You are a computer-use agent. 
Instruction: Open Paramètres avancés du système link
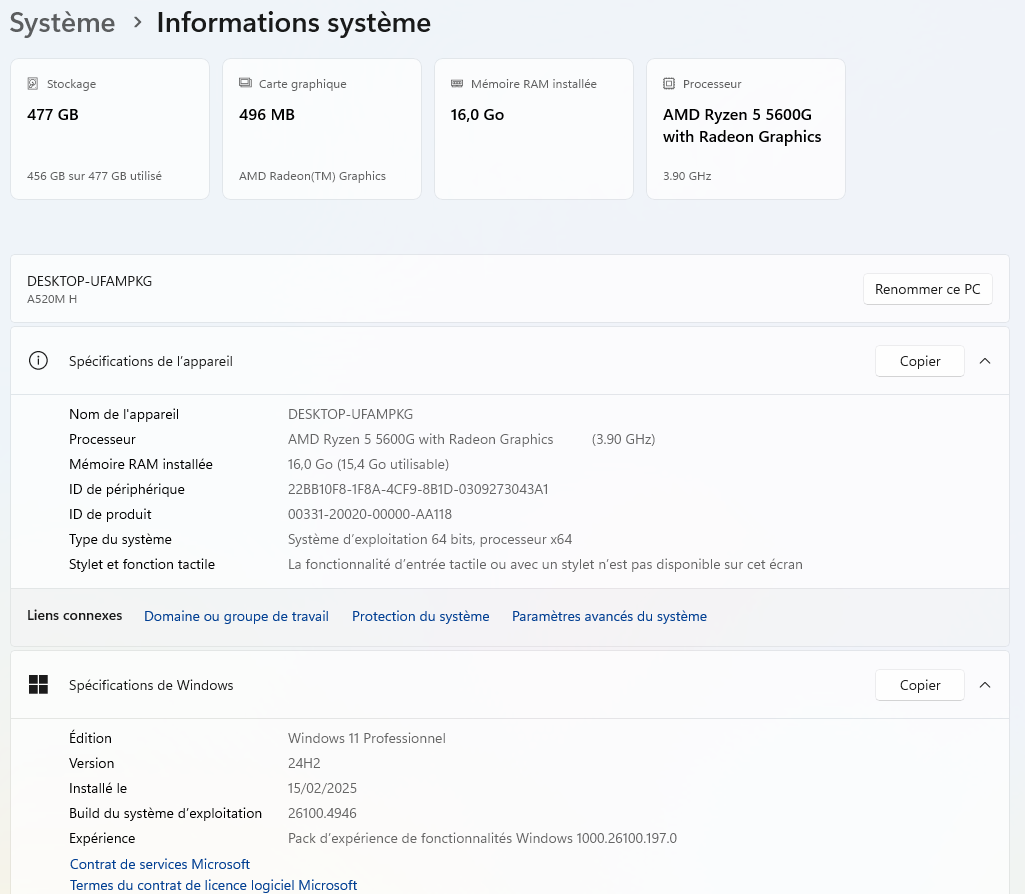(609, 616)
